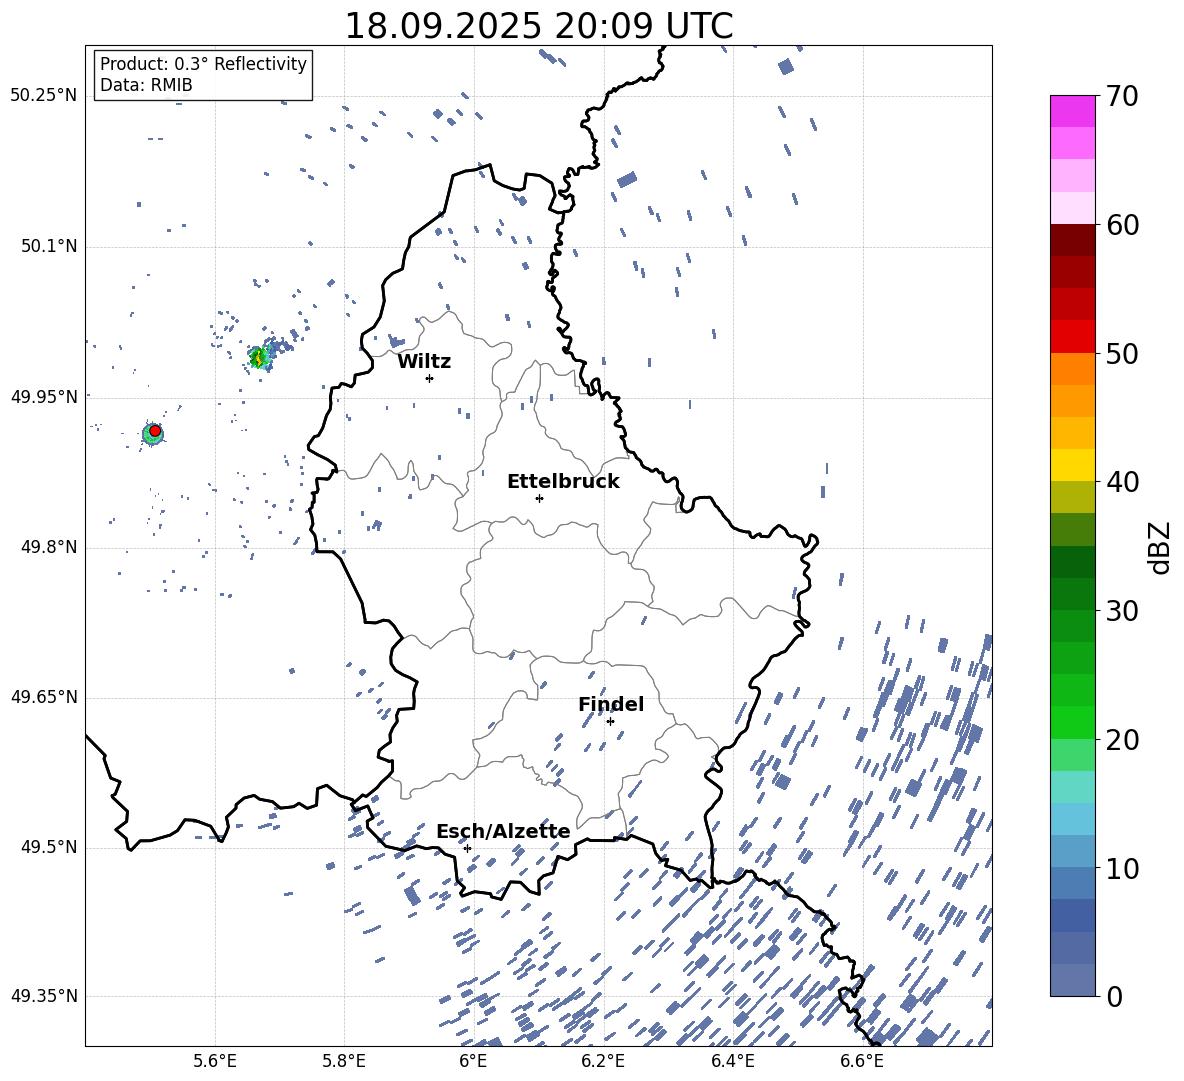The width and height of the screenshot is (1184, 1081).
Task: Click the 49.8°N latitude label
Action: coord(49,547)
